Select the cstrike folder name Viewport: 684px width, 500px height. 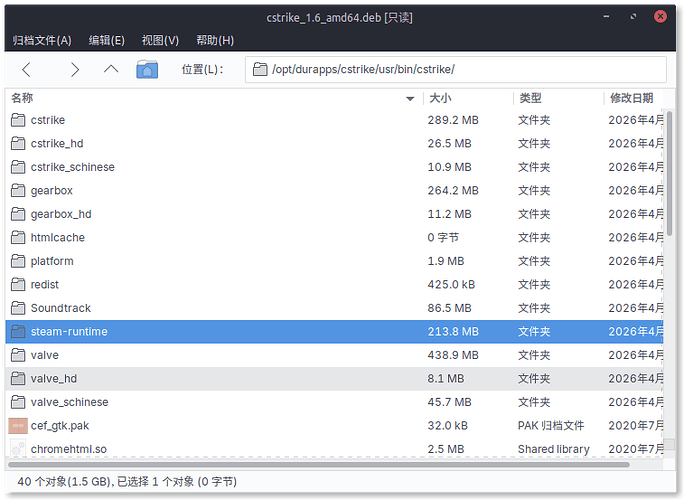click(48, 120)
